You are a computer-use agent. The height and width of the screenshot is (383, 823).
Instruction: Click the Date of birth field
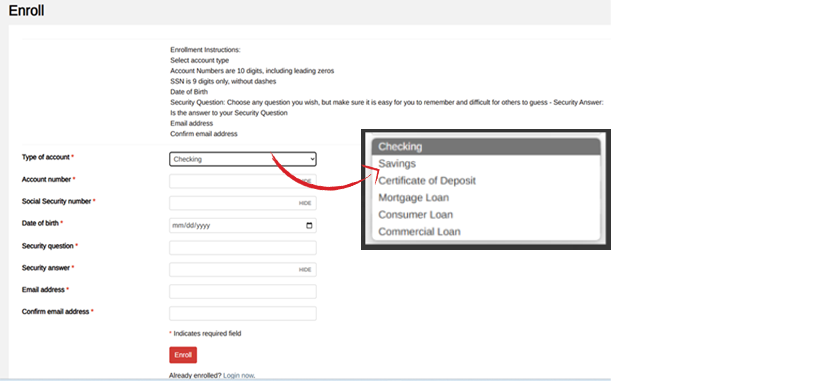pos(242,226)
